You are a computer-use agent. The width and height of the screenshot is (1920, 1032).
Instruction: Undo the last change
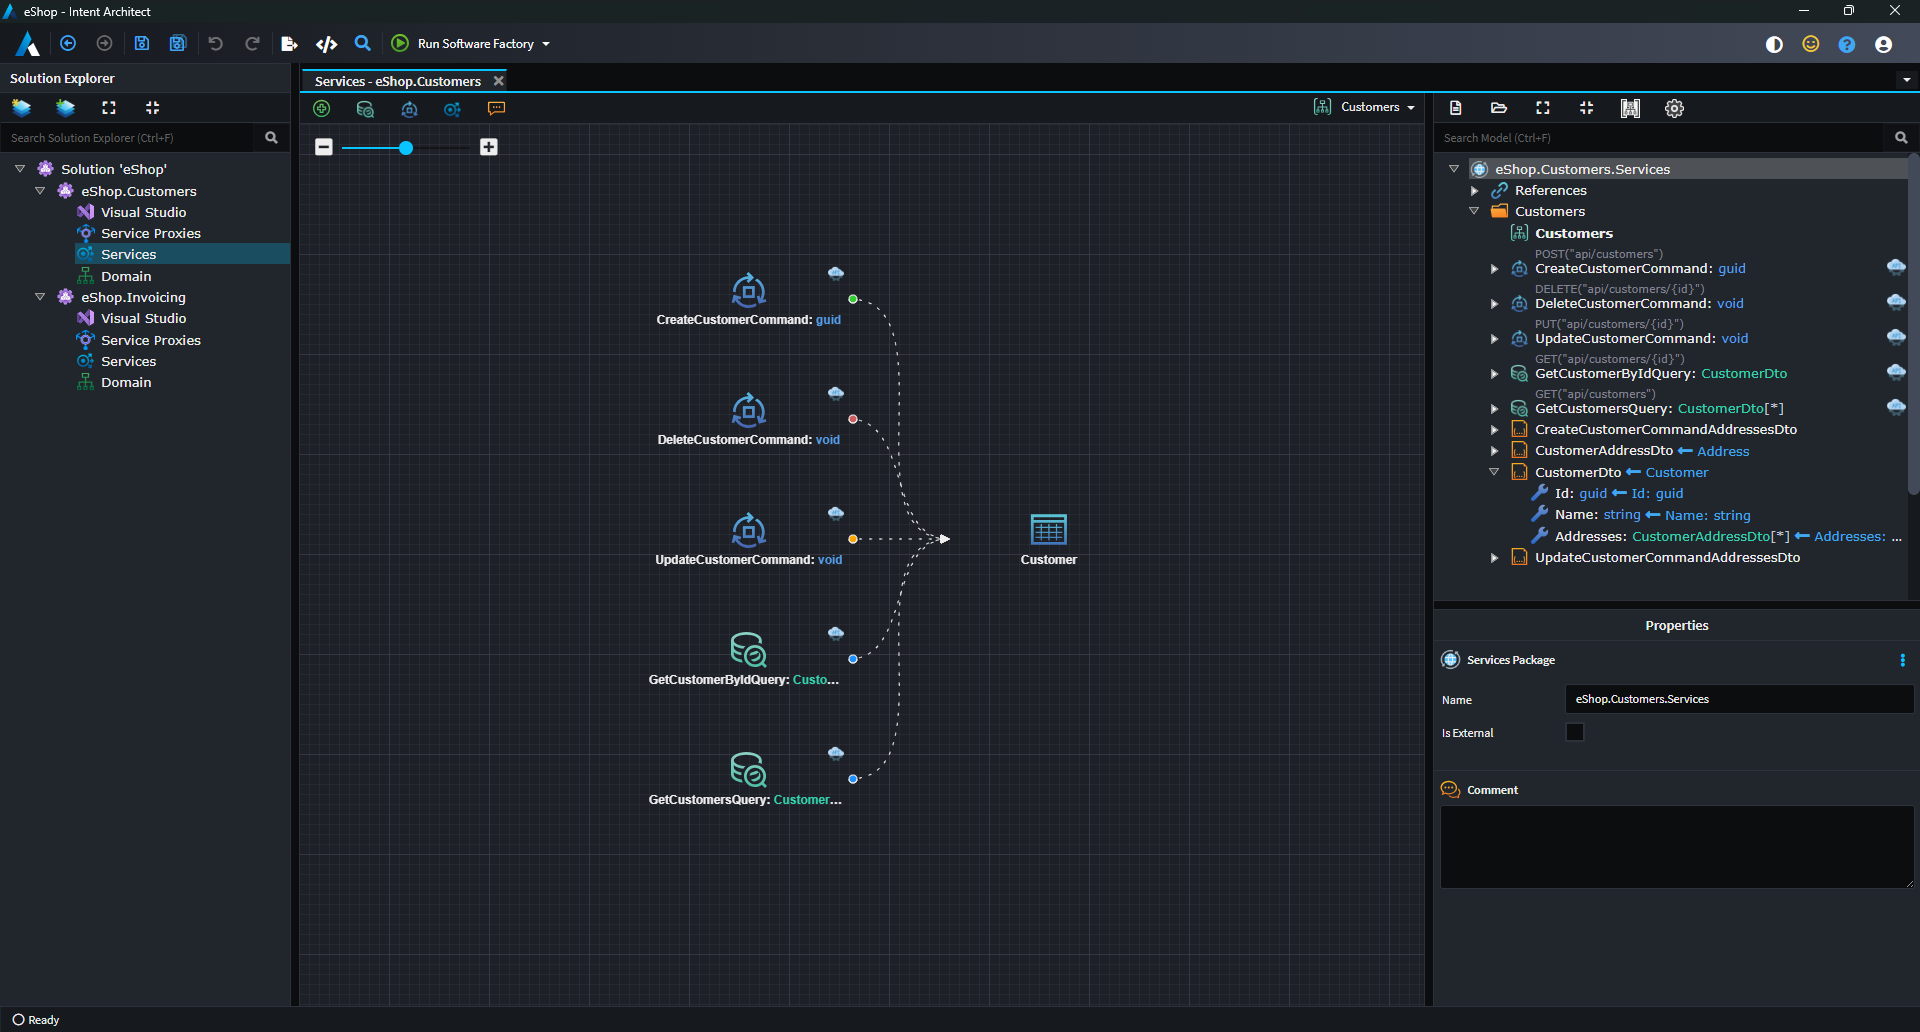pyautogui.click(x=215, y=44)
